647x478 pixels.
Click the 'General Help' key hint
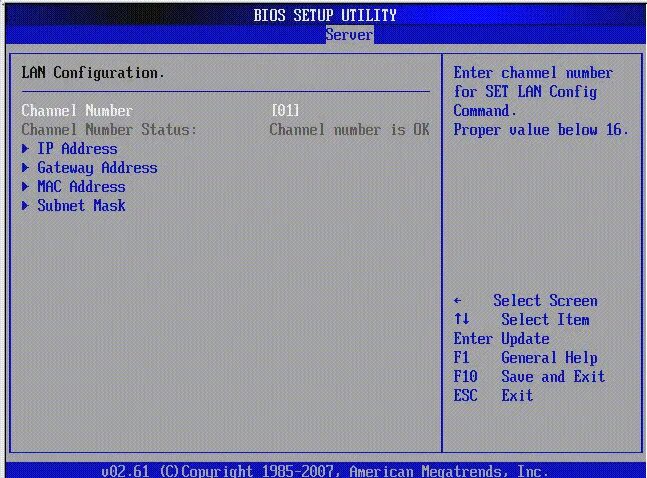(x=549, y=357)
